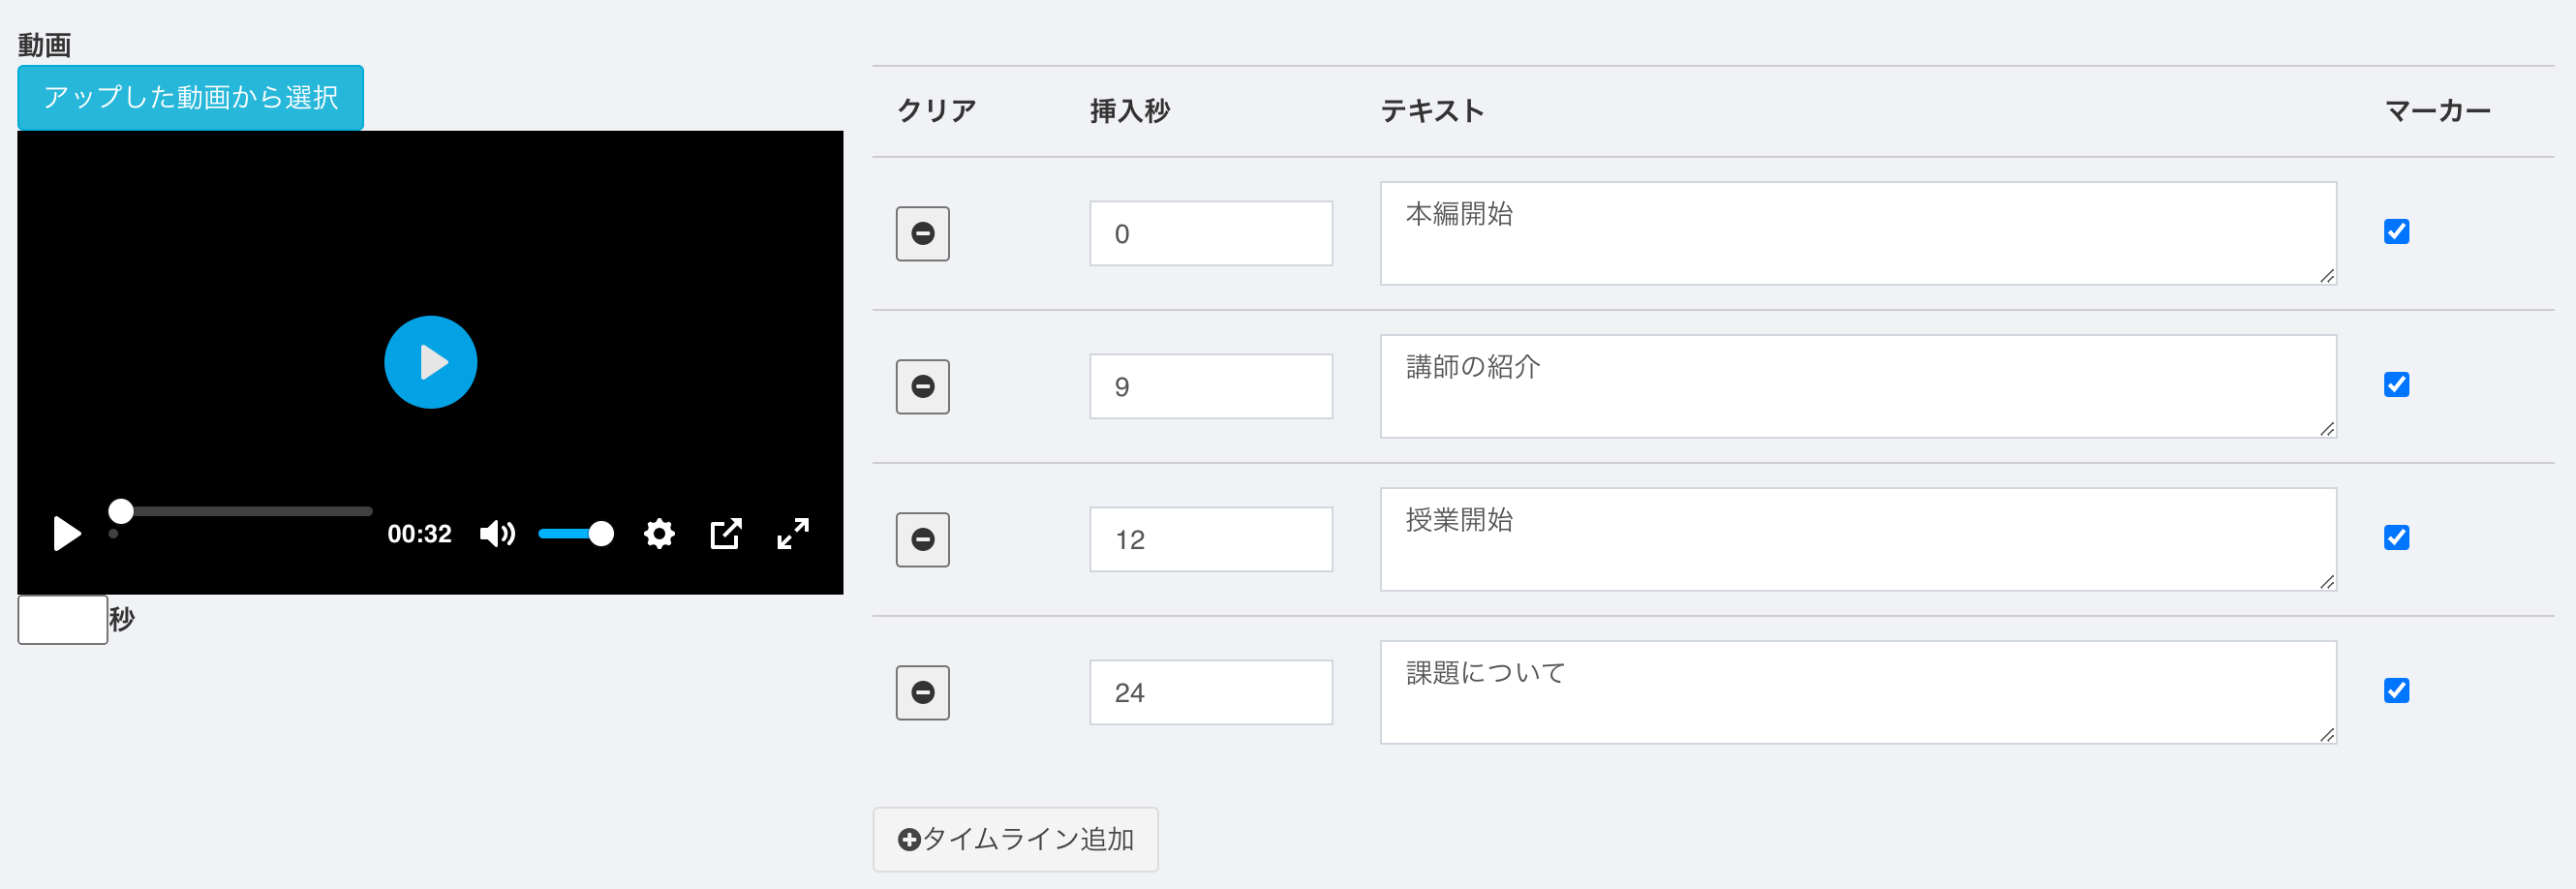
Task: Start playback with the small play icon
Action: [x=66, y=534]
